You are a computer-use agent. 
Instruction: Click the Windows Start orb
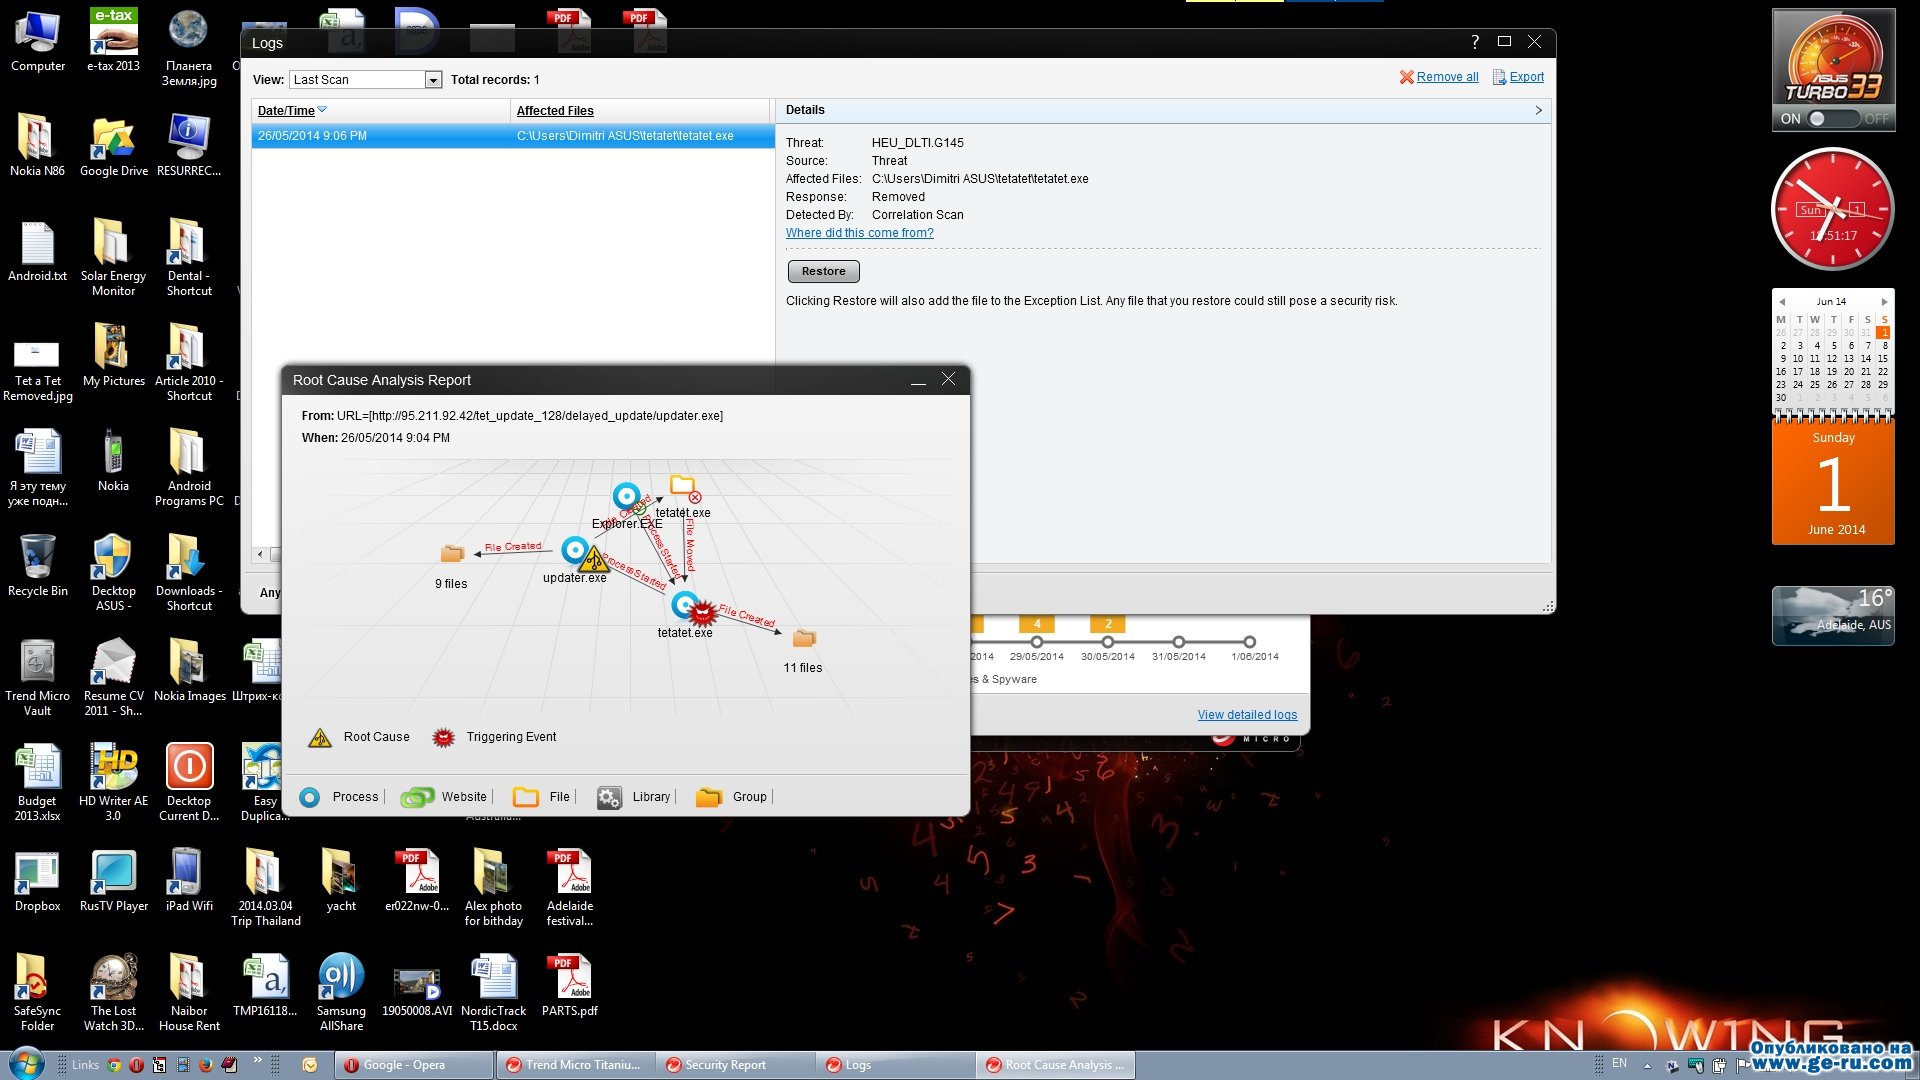(x=27, y=1064)
